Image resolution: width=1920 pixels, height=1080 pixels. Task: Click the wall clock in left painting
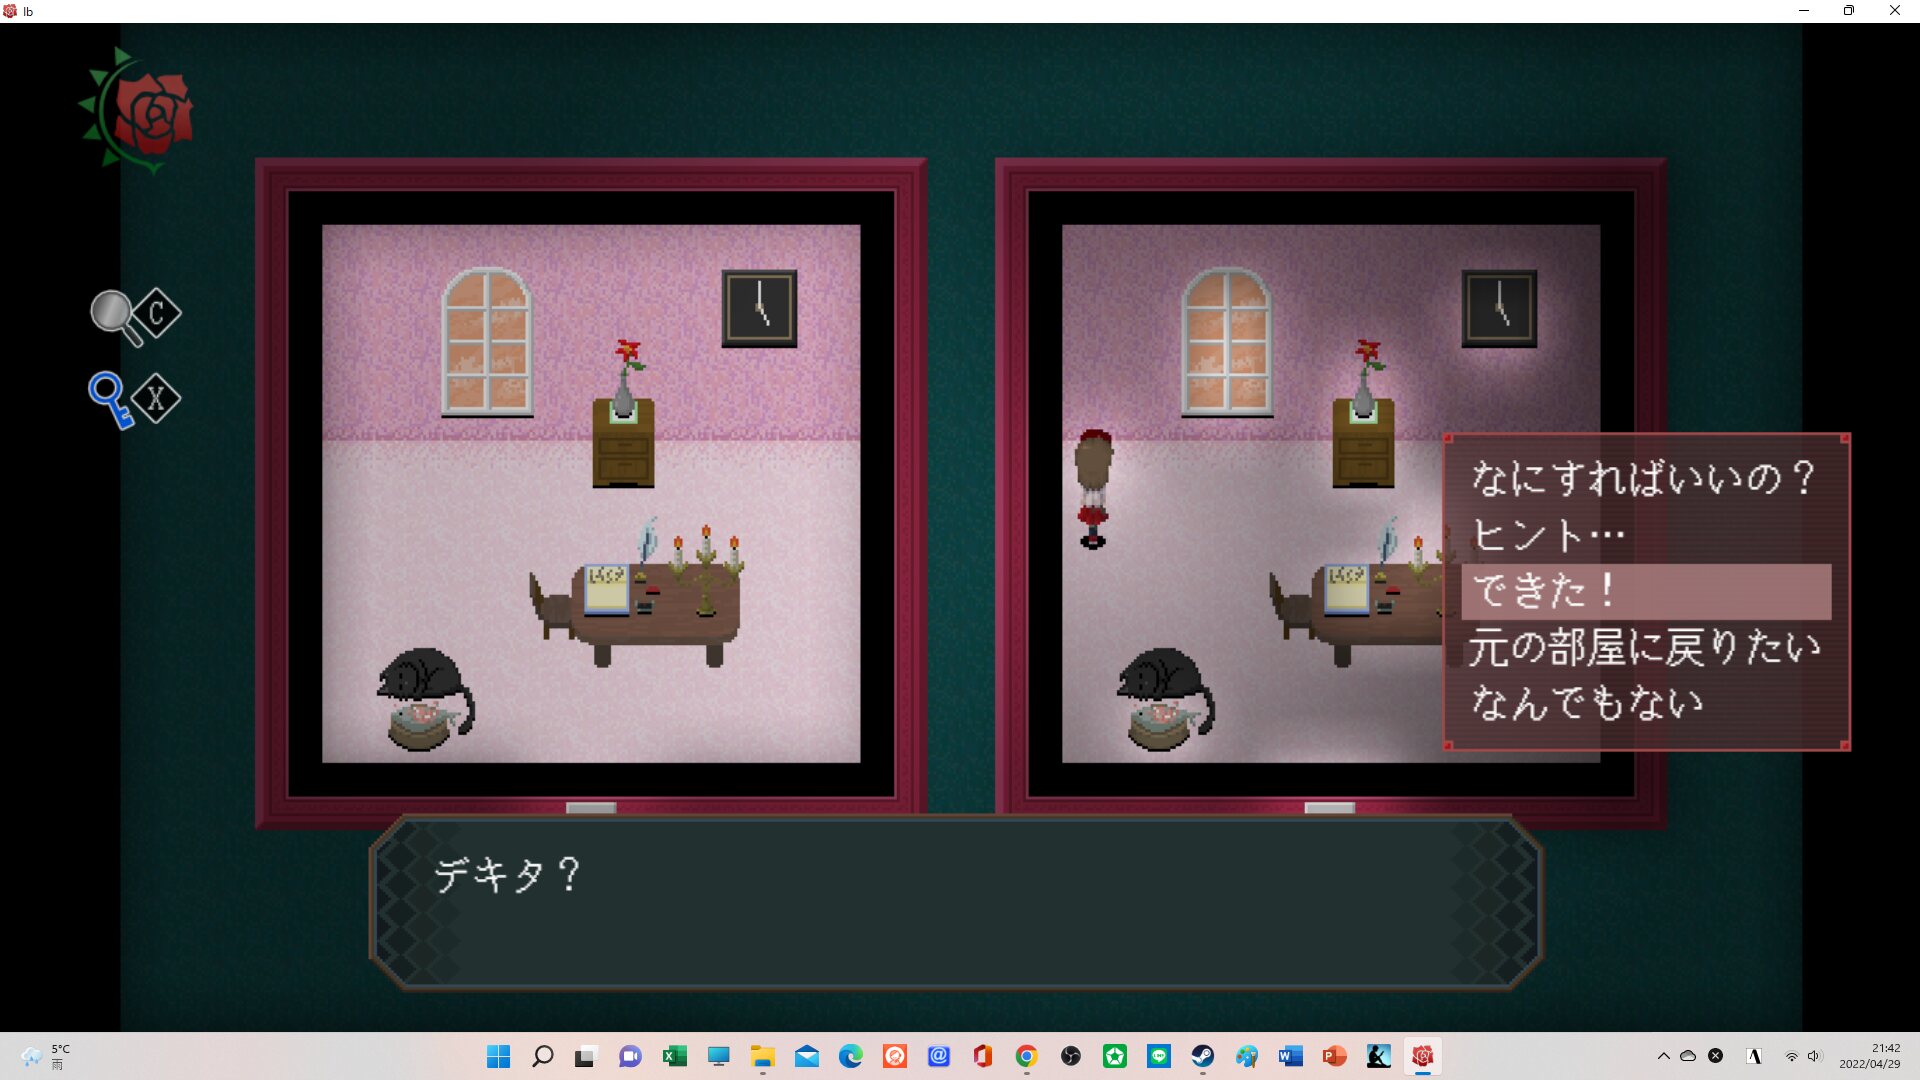[759, 308]
